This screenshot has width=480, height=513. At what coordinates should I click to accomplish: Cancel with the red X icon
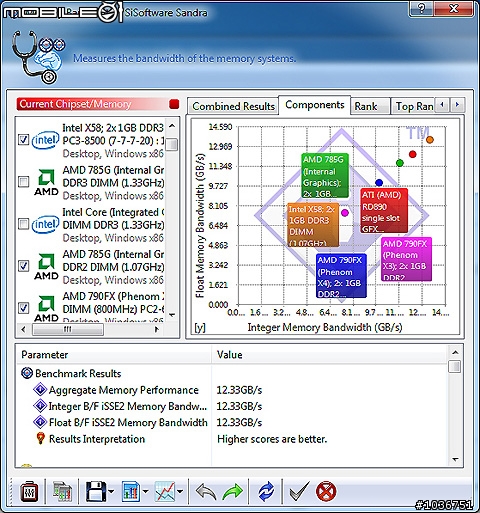coord(326,491)
